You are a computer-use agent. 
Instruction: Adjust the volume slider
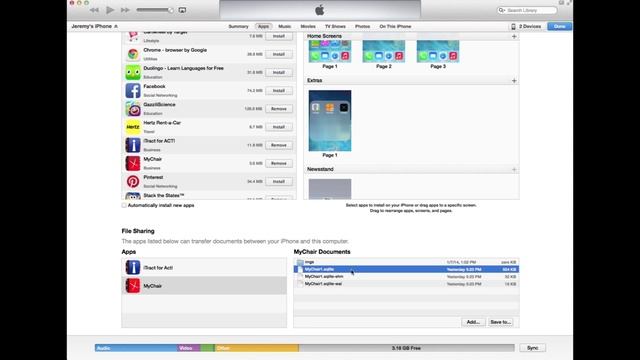[154, 10]
